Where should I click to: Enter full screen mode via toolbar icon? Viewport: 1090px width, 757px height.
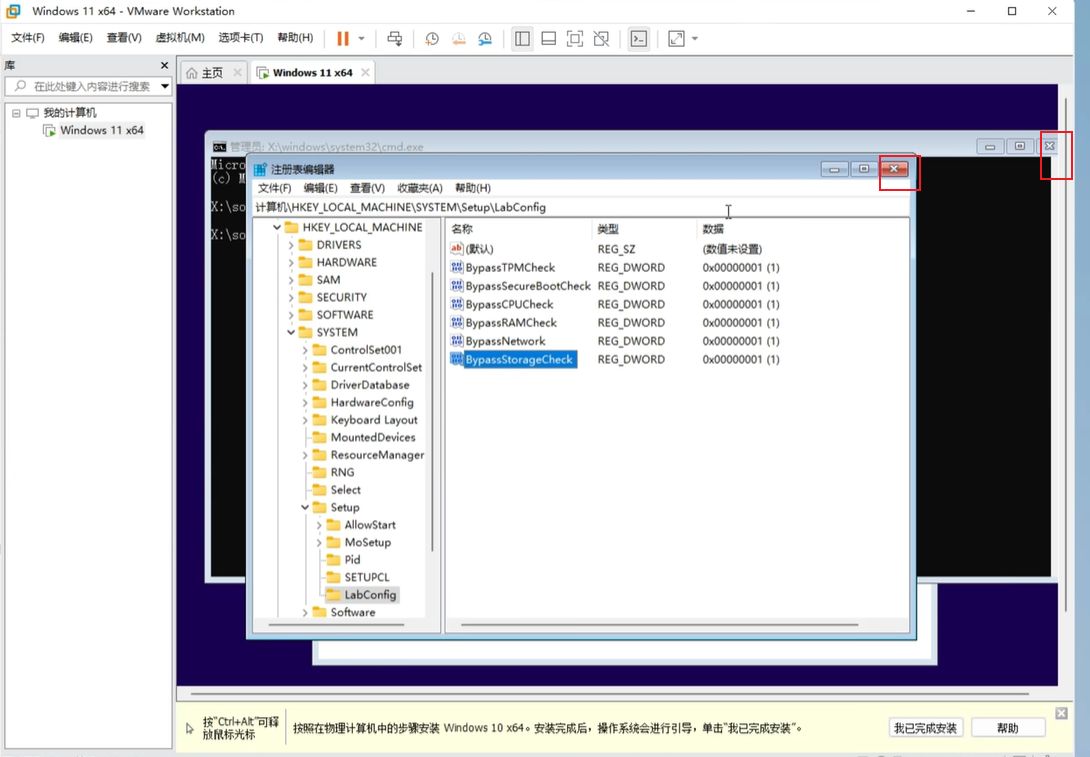pos(575,39)
